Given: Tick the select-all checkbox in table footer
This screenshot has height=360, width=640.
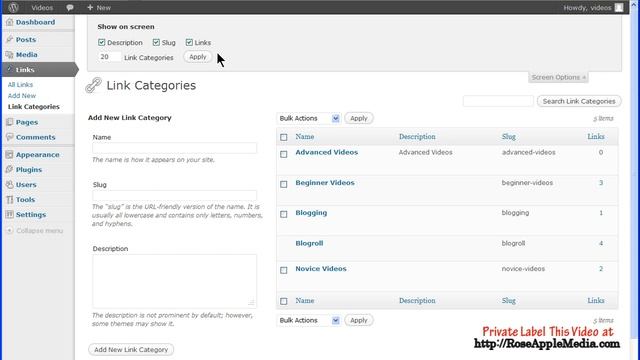Looking at the screenshot, I should (284, 301).
